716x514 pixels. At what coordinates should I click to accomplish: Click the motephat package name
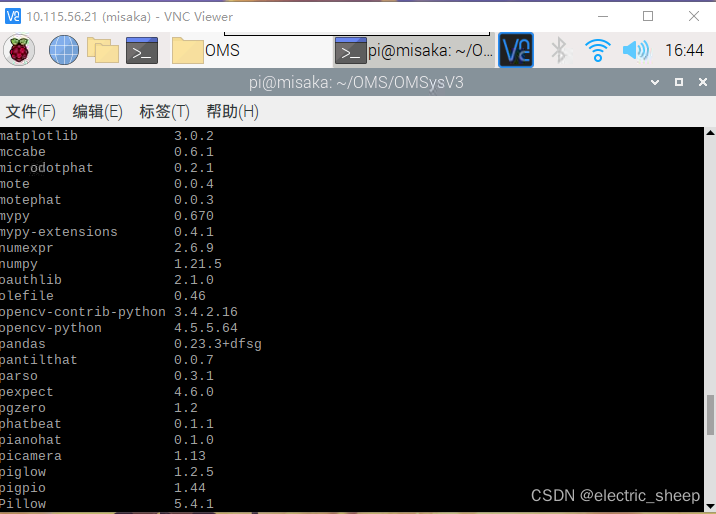coord(30,200)
